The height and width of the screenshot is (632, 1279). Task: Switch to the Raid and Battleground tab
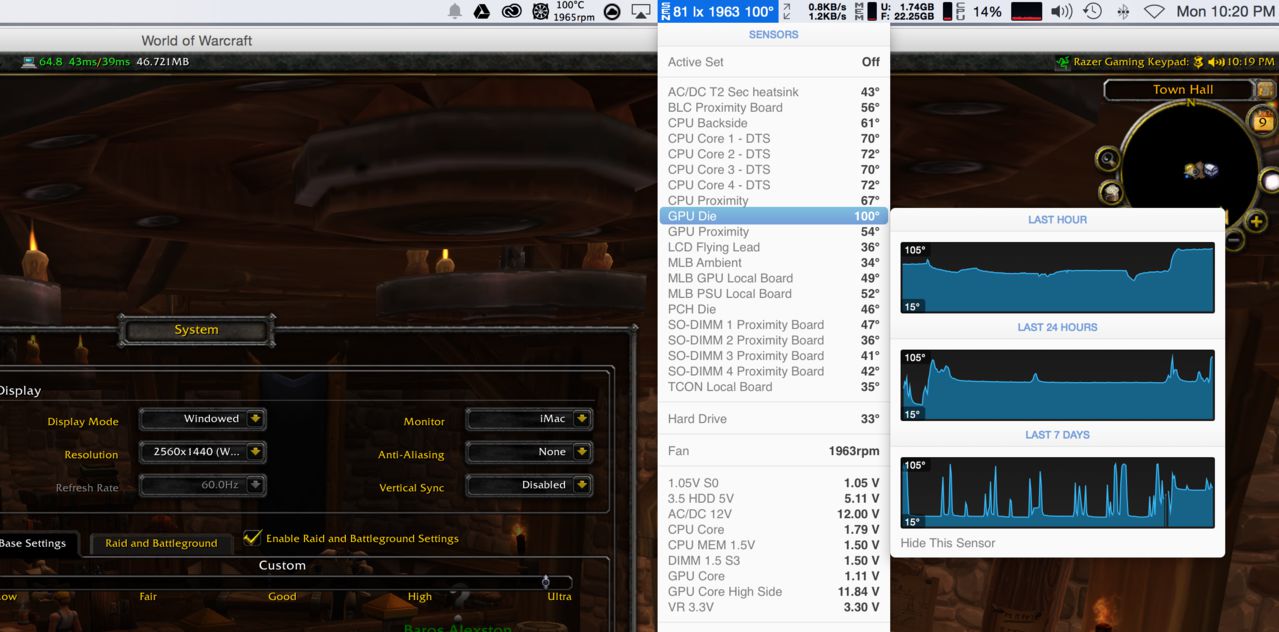click(x=161, y=543)
